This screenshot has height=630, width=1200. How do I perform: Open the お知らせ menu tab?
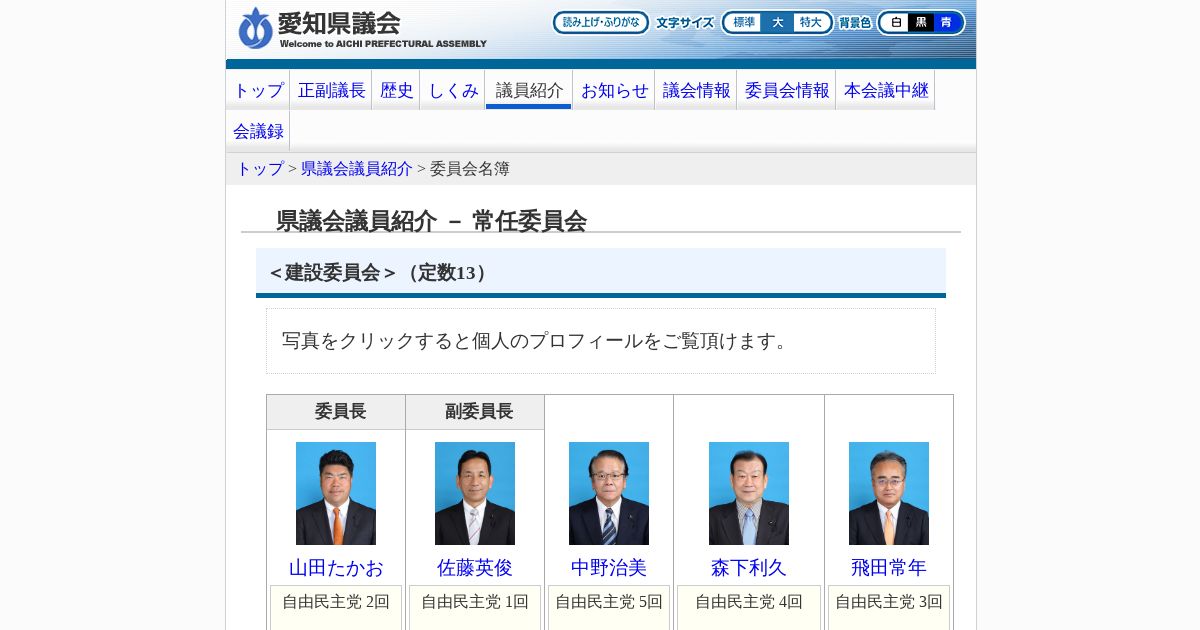tap(614, 90)
